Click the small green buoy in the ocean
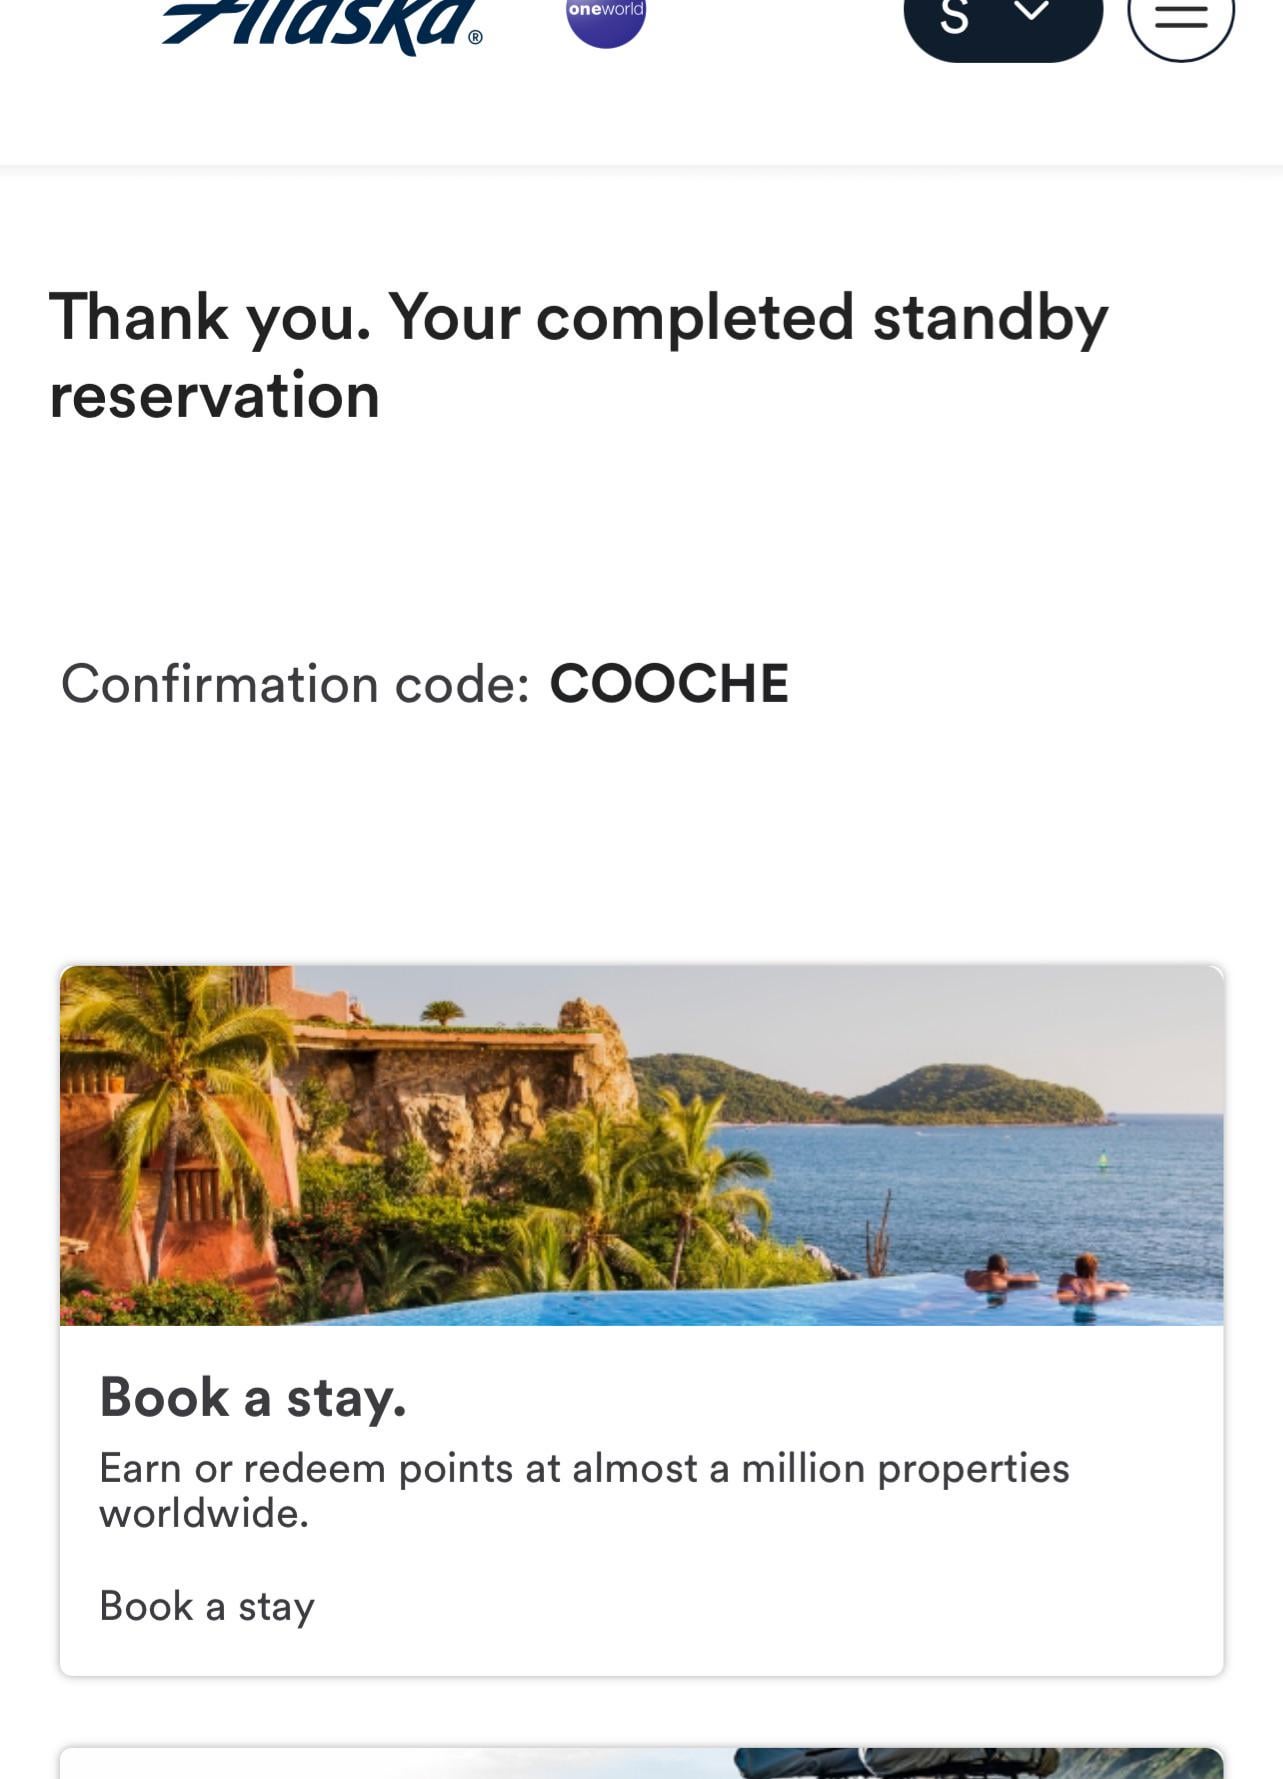This screenshot has height=1779, width=1283. point(1104,1159)
